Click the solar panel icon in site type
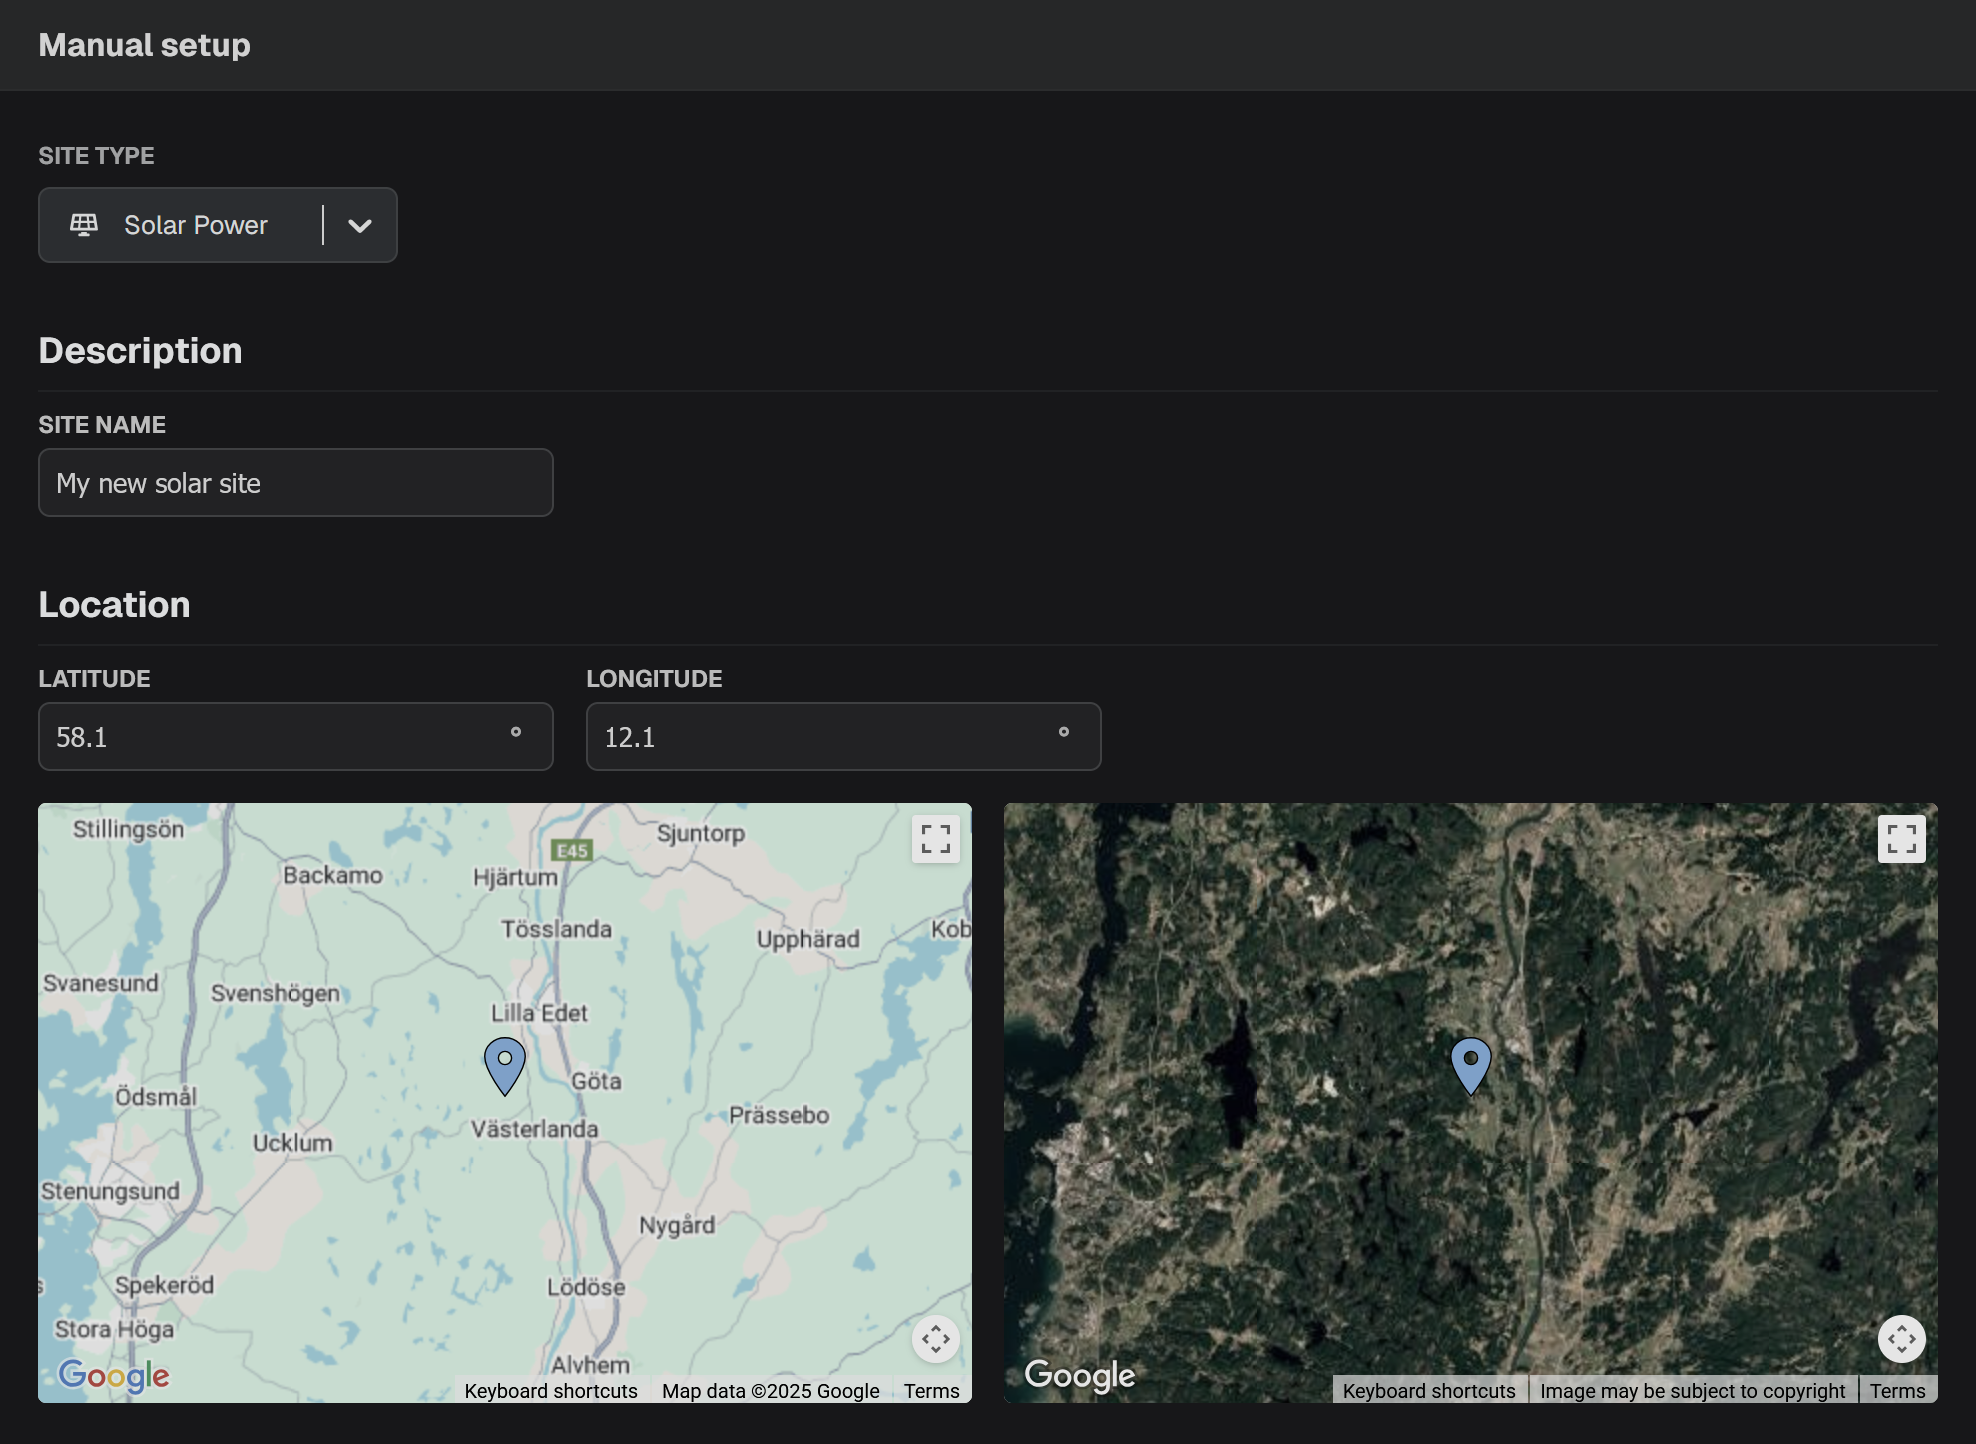The image size is (1976, 1444). 84,224
